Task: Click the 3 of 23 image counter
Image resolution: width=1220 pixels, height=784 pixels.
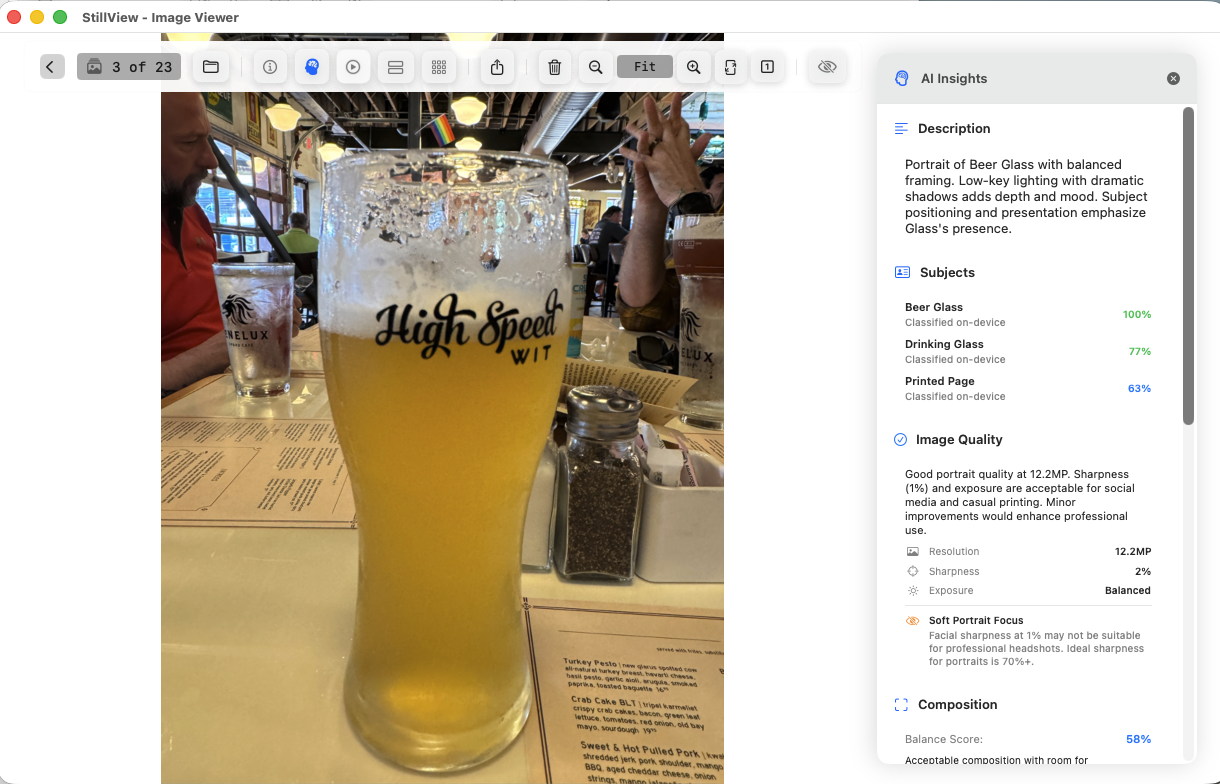Action: [x=129, y=67]
